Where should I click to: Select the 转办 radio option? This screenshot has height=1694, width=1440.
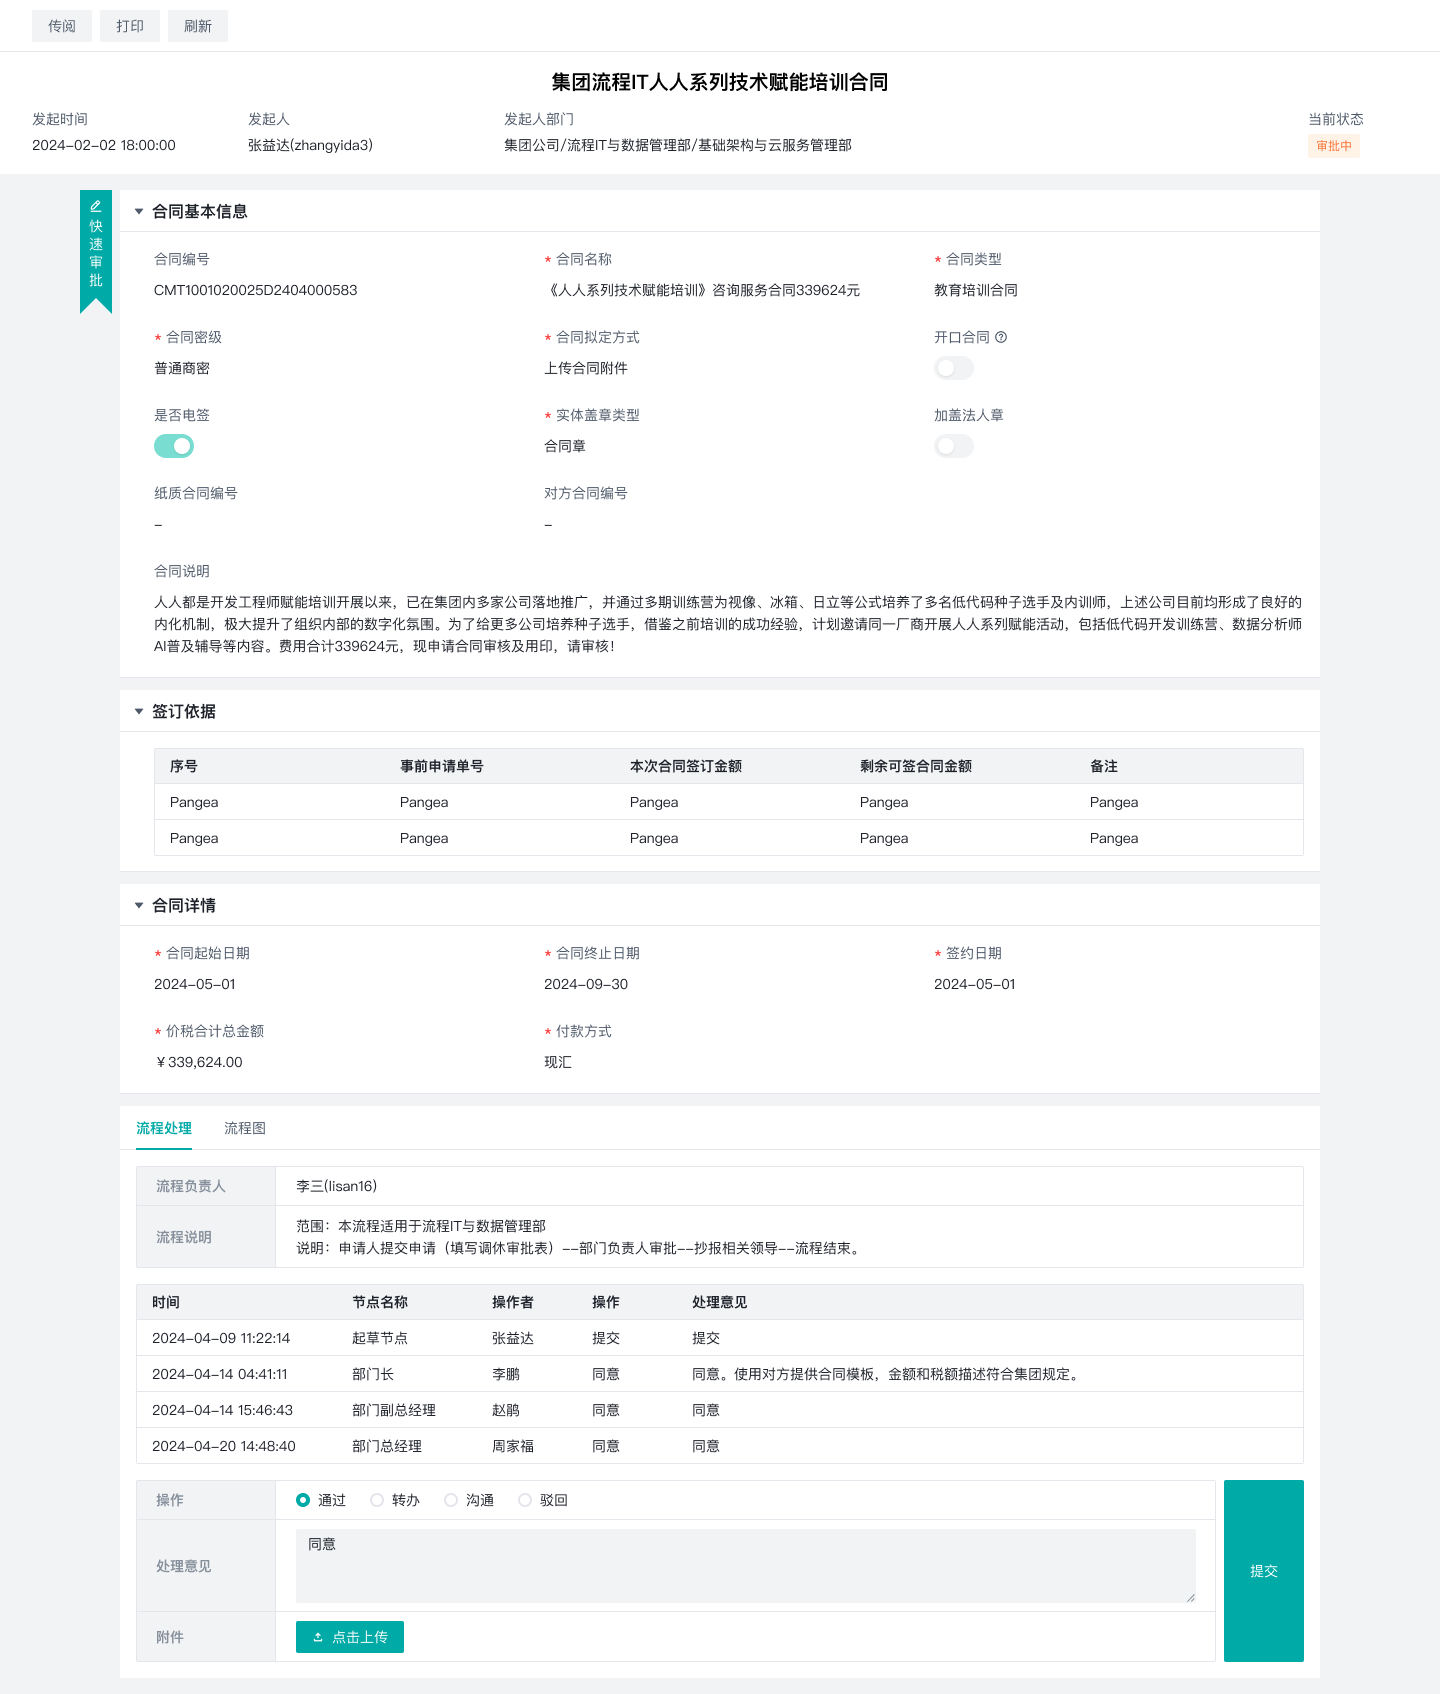(x=377, y=1500)
